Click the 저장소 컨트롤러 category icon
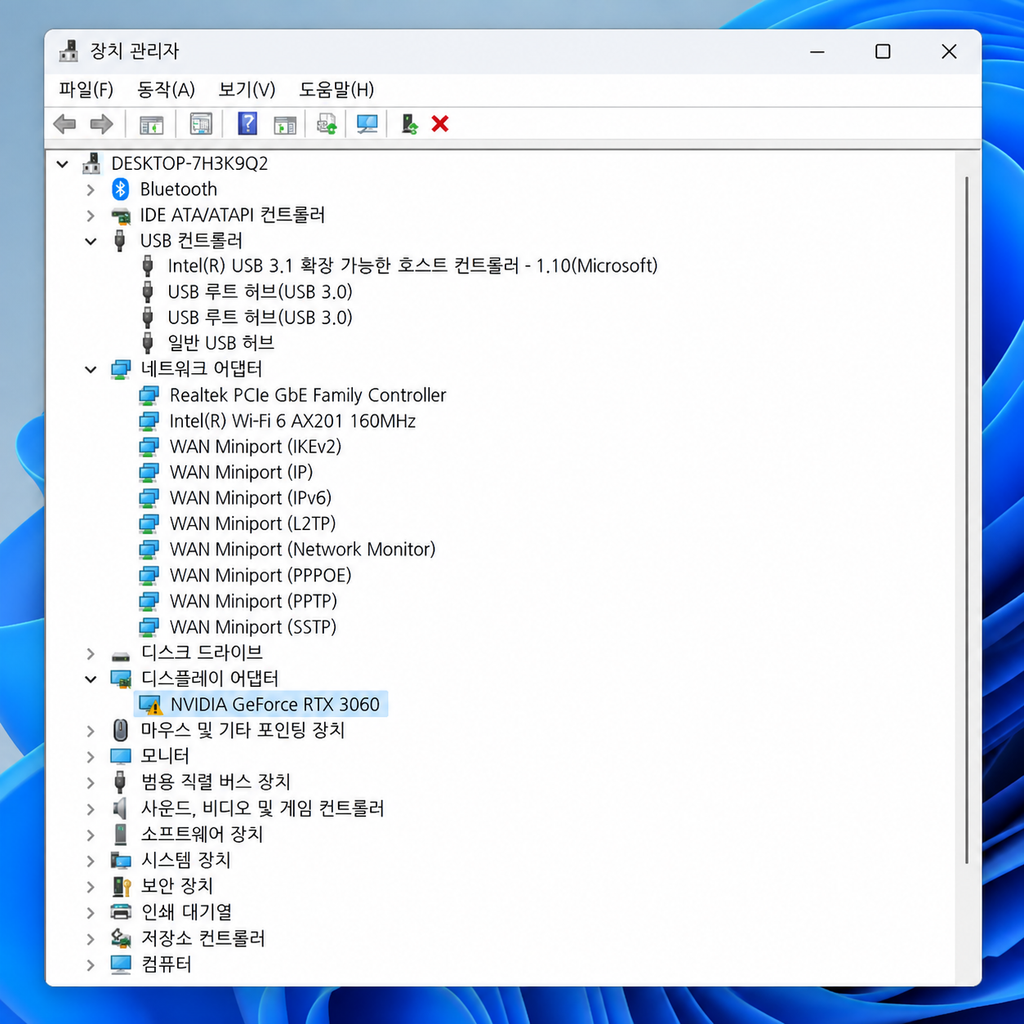1024x1024 pixels. 121,938
